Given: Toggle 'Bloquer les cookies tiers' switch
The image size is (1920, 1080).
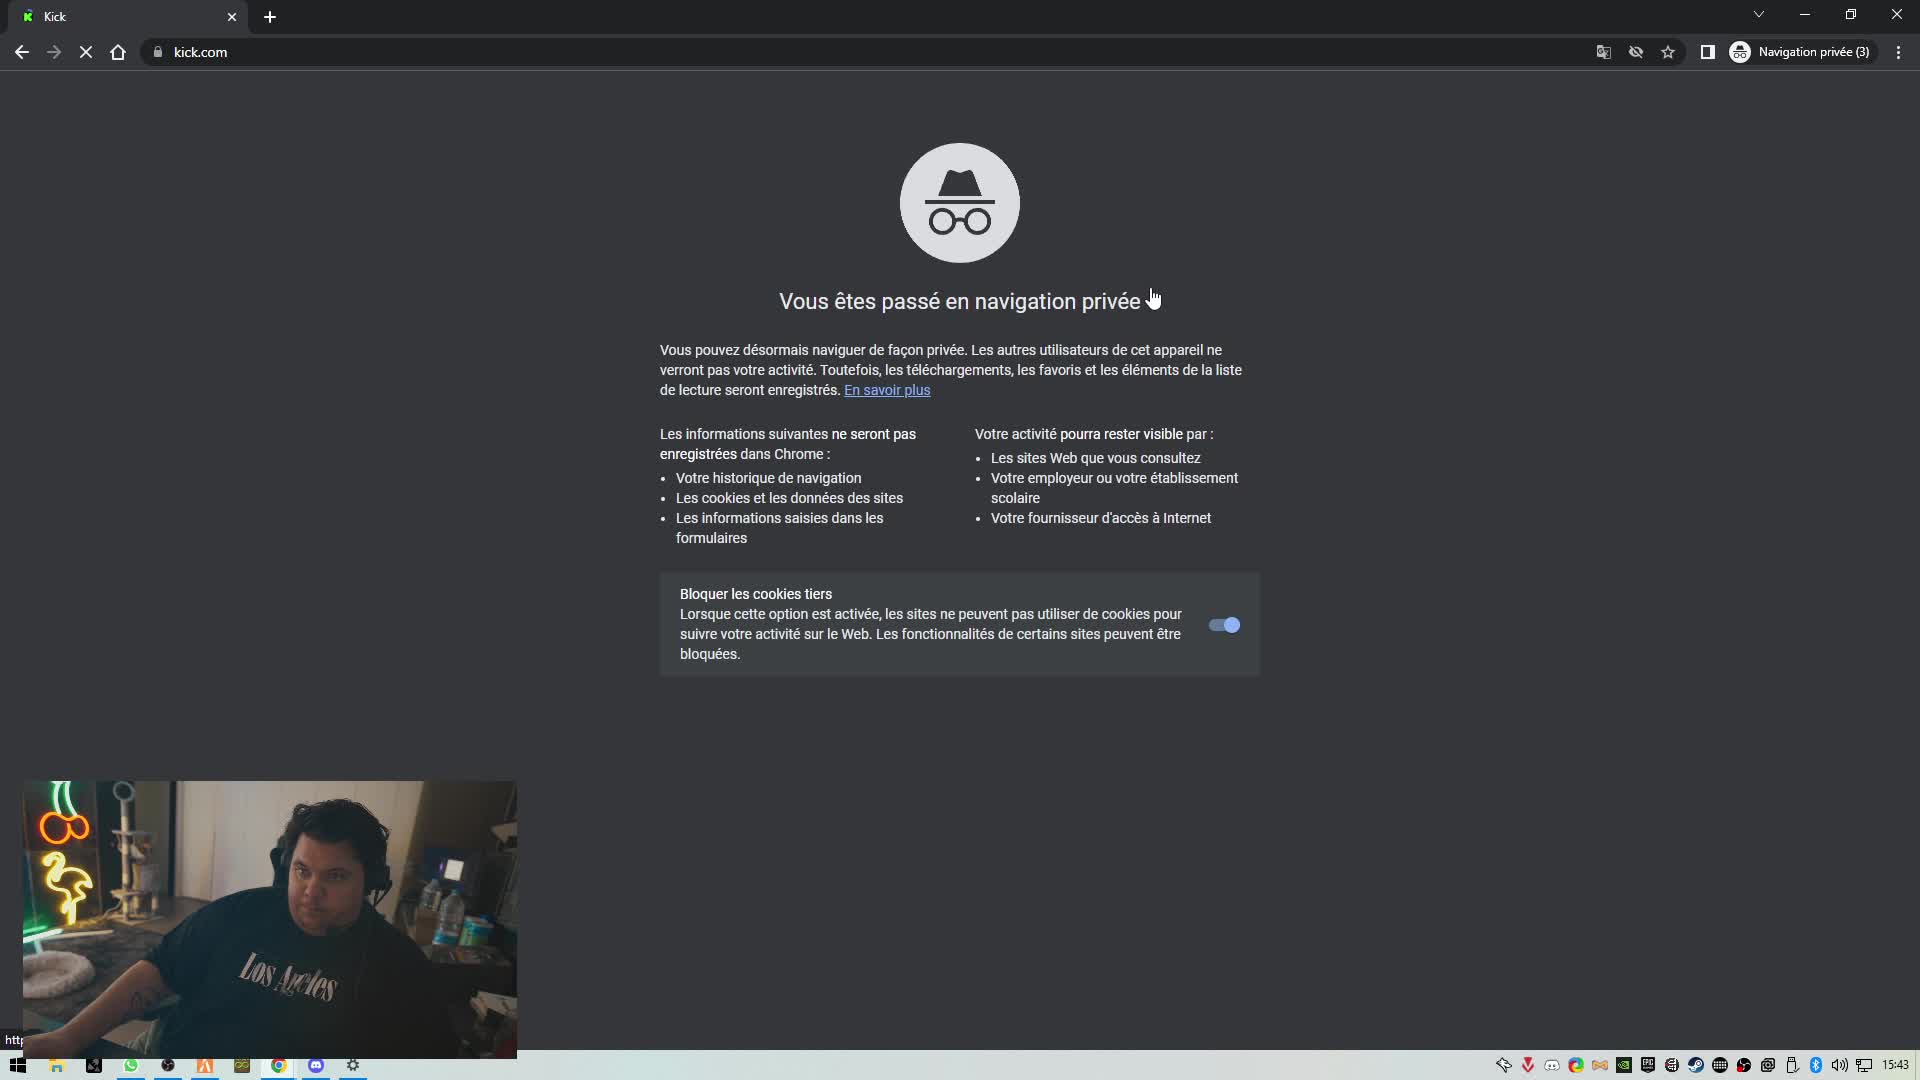Looking at the screenshot, I should [x=1224, y=625].
